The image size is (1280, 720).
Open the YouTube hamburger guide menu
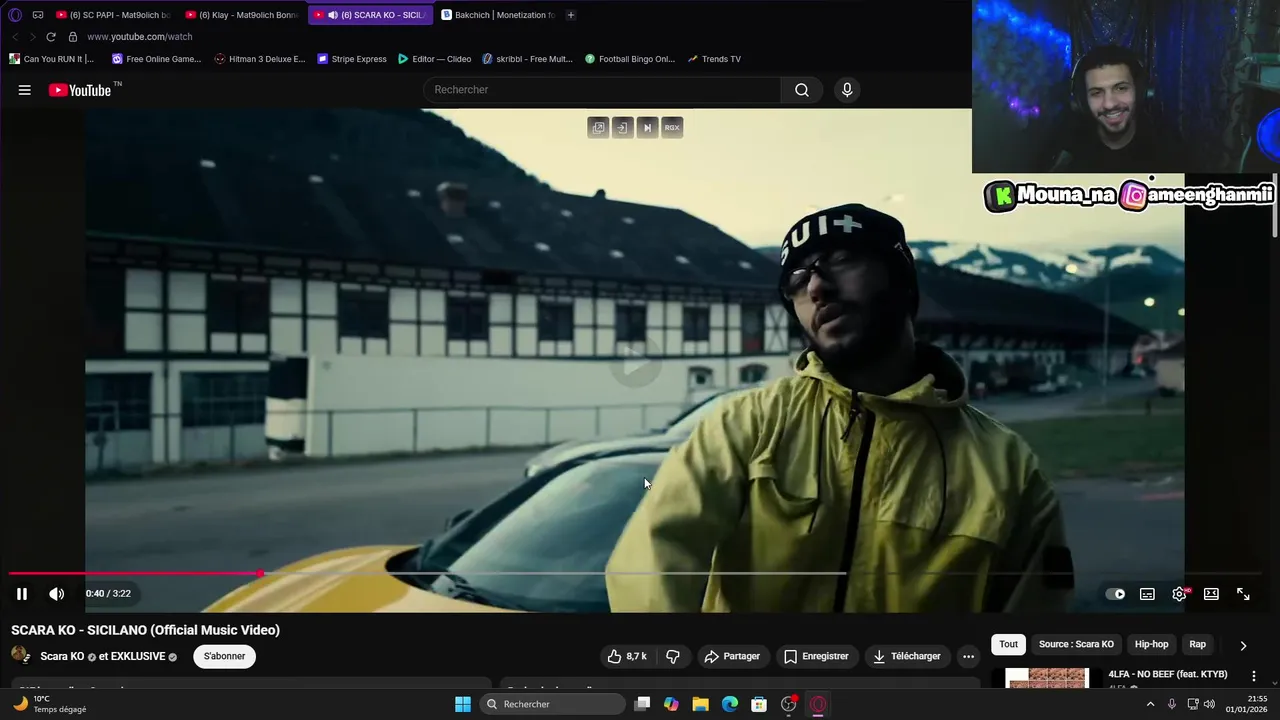point(24,90)
